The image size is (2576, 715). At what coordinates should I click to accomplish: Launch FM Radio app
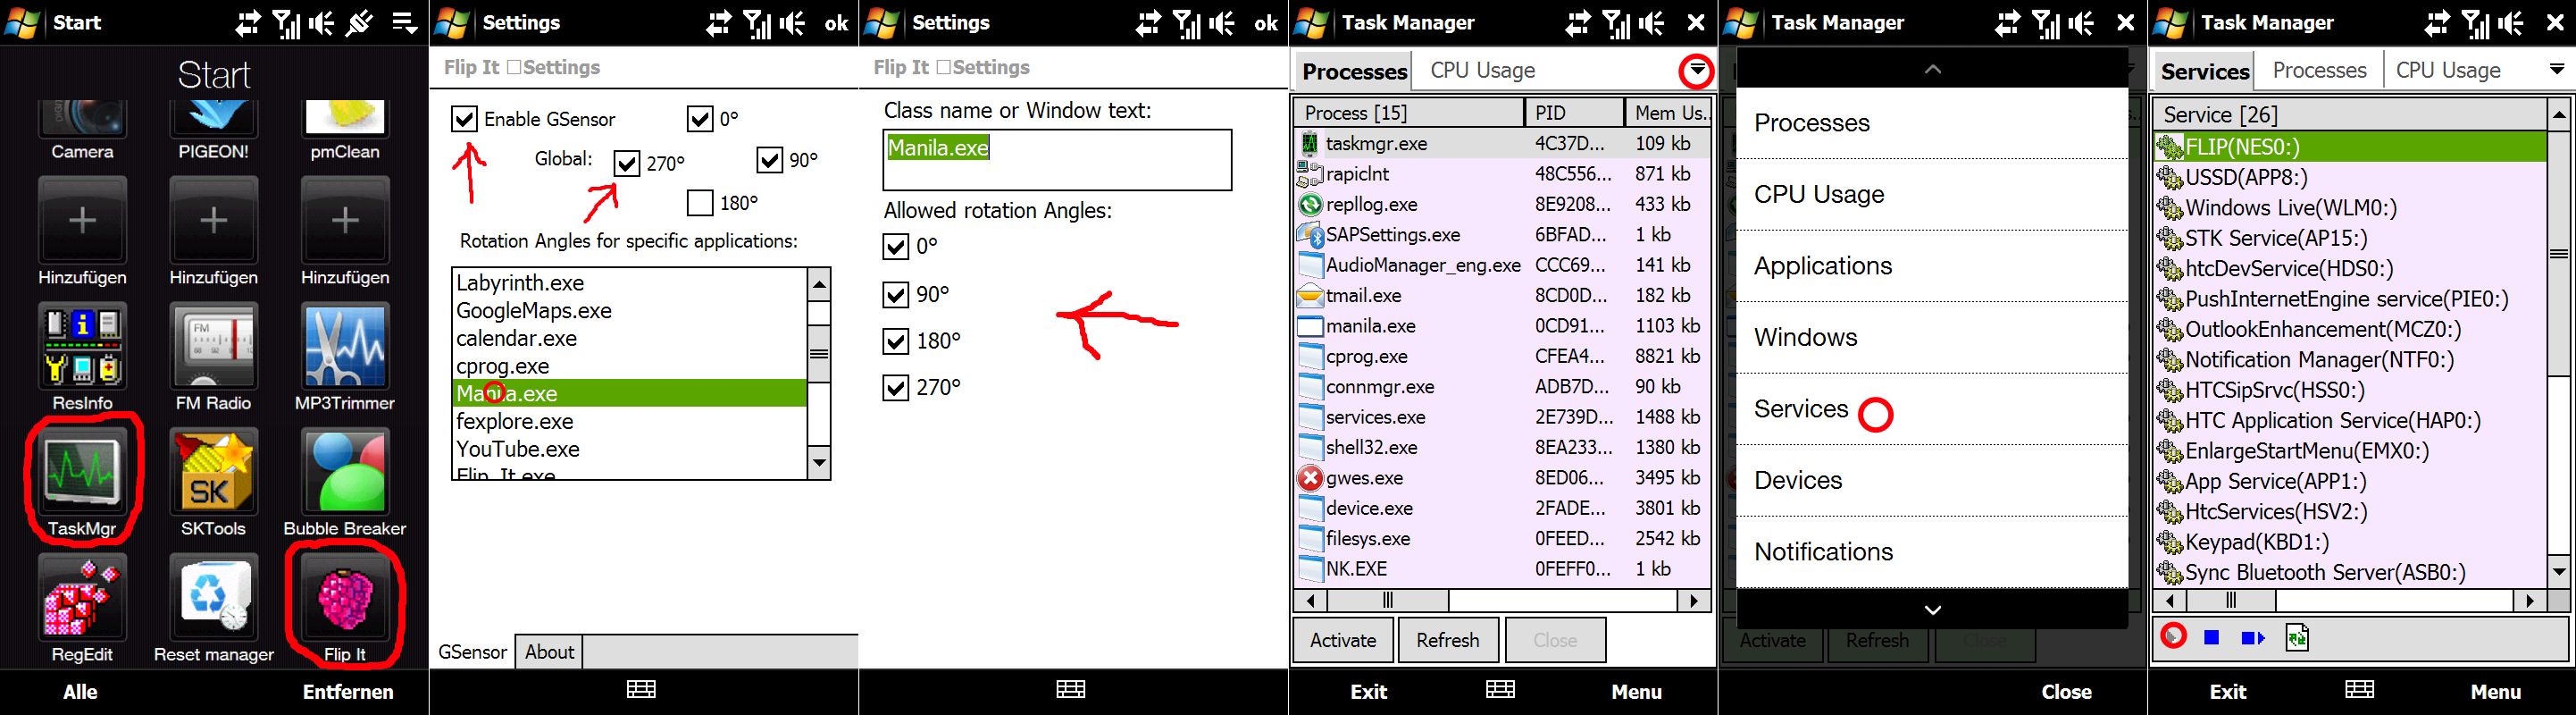(x=213, y=345)
